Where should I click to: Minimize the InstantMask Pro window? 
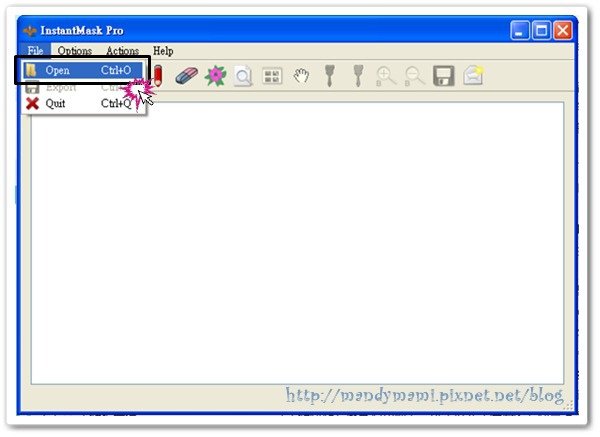pos(520,31)
